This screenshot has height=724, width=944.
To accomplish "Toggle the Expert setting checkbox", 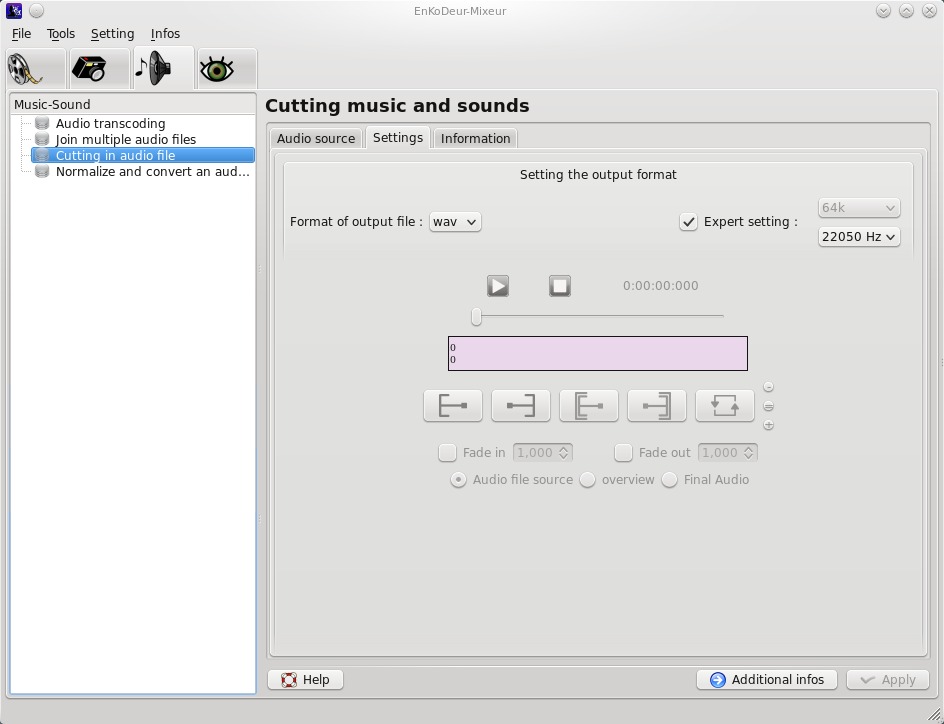I will [688, 222].
